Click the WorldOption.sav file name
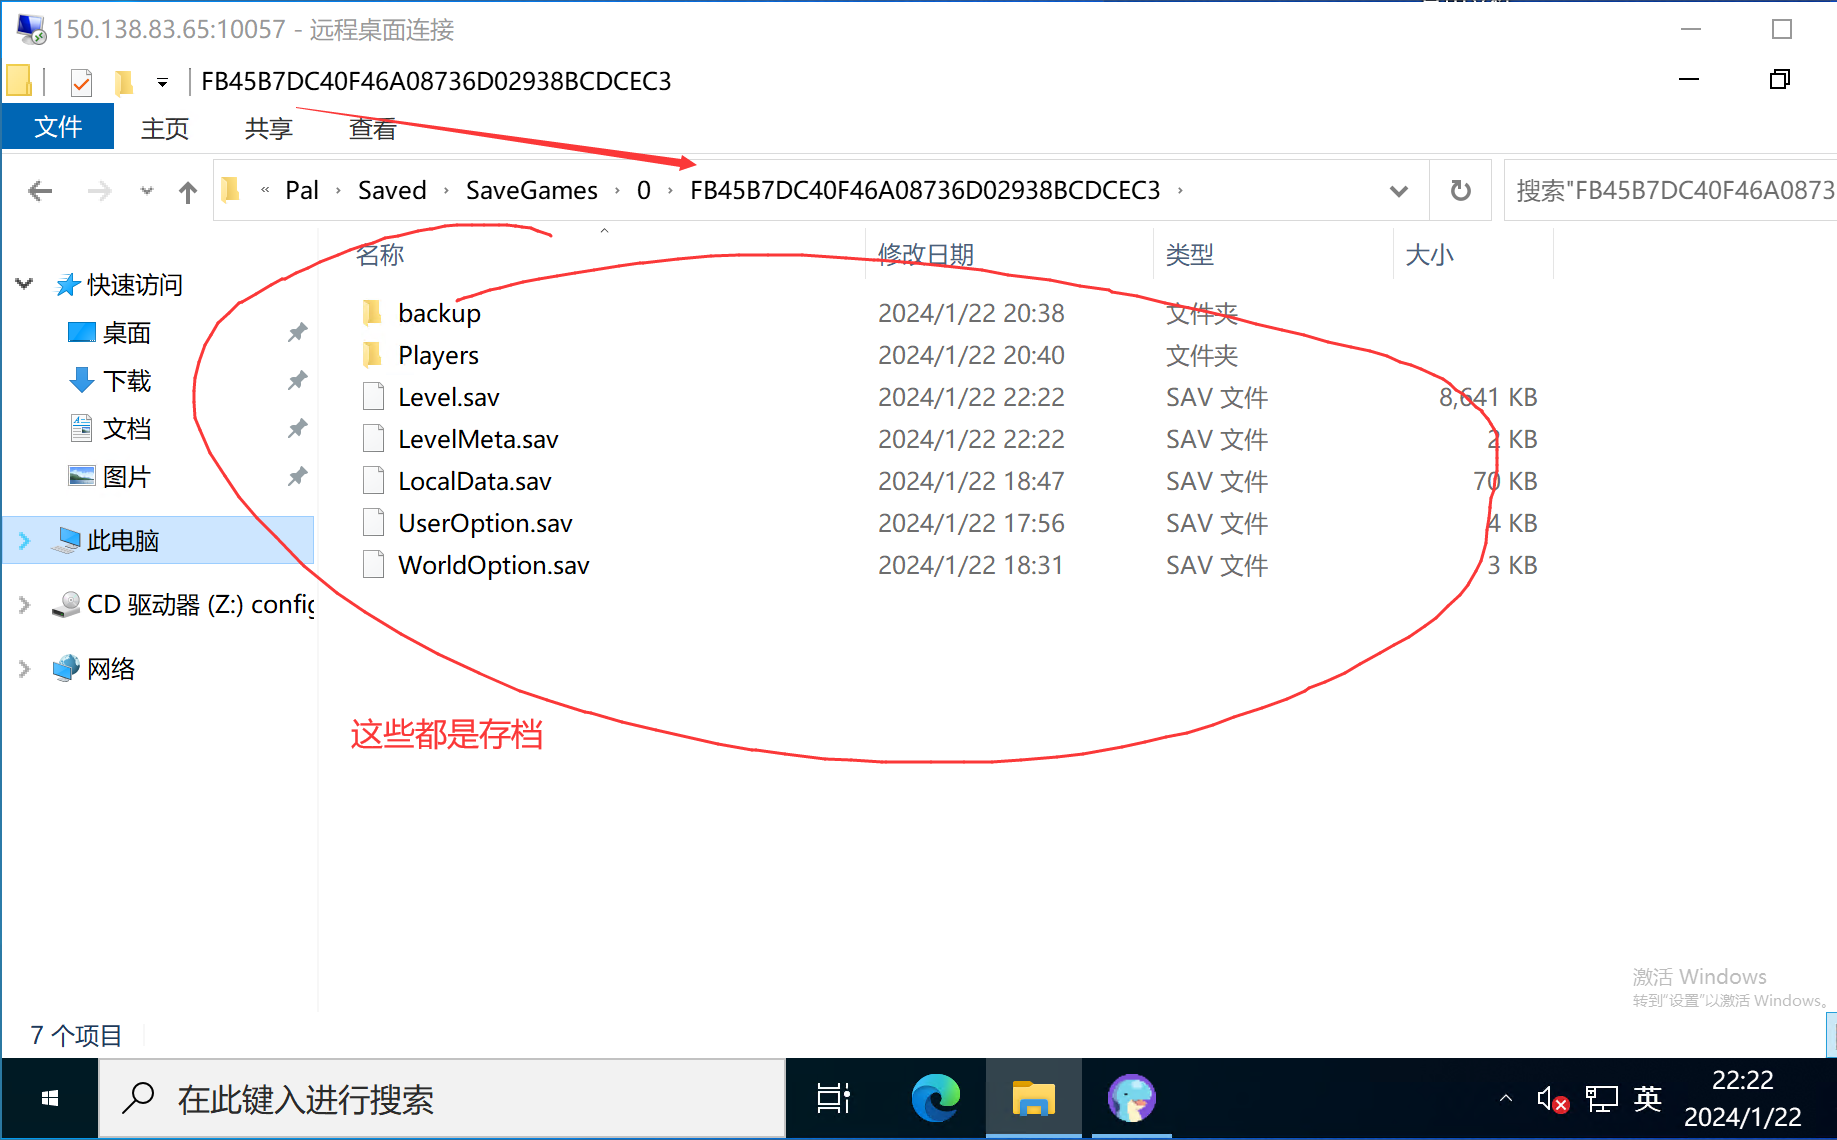Image resolution: width=1837 pixels, height=1140 pixels. point(494,565)
